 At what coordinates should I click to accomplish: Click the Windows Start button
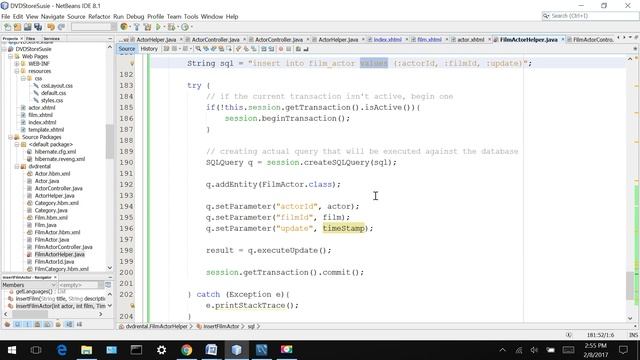[11, 350]
